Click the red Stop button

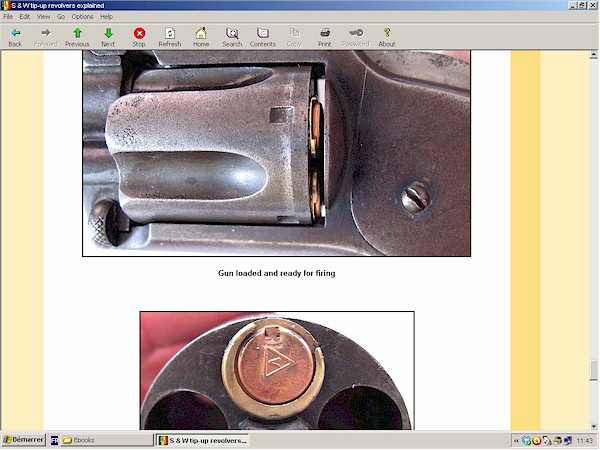click(x=139, y=37)
